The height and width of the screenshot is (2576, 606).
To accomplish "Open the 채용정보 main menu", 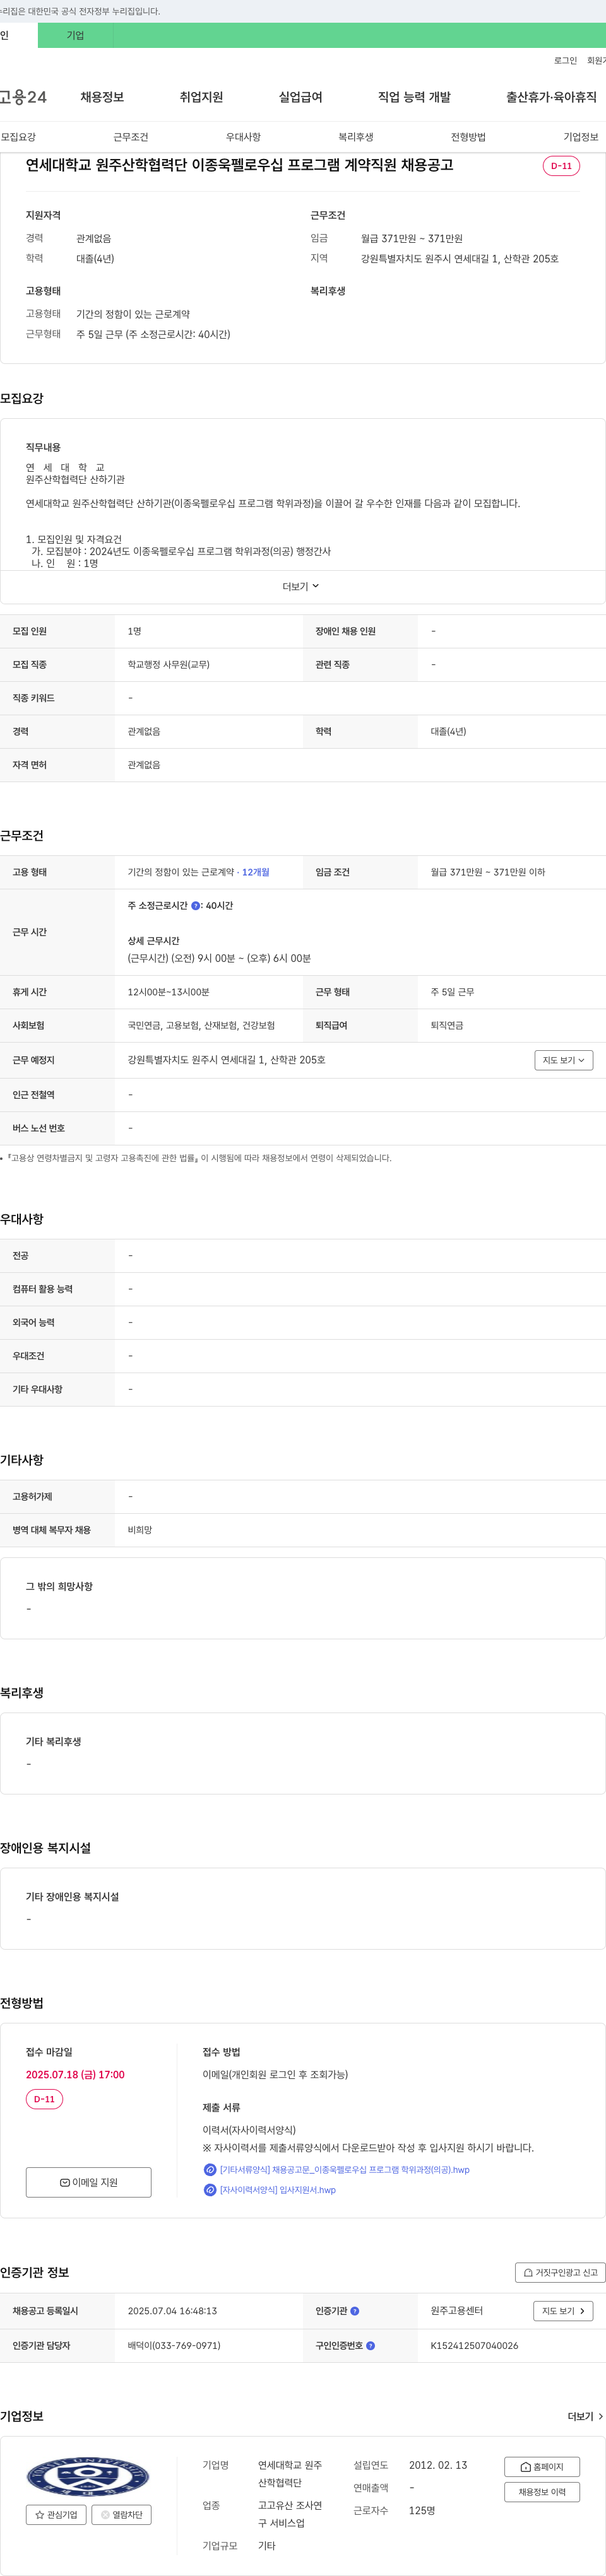I will [x=102, y=97].
